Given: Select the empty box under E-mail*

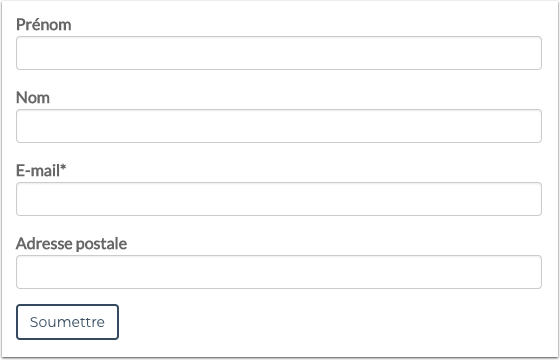Looking at the screenshot, I should [279, 199].
